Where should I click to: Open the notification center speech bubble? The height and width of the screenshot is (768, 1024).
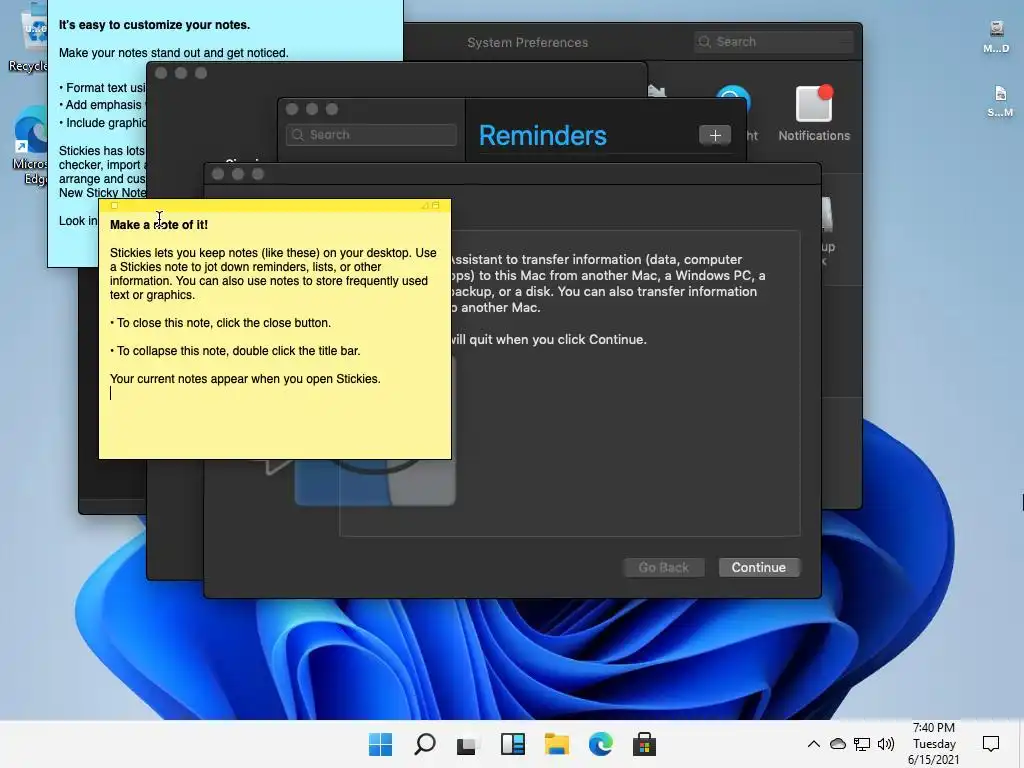pyautogui.click(x=991, y=744)
